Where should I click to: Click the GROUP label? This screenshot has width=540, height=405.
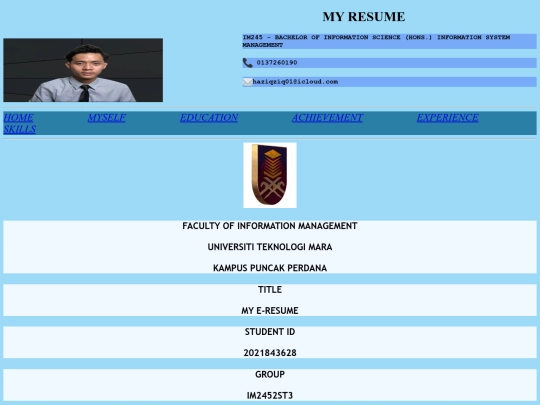270,374
